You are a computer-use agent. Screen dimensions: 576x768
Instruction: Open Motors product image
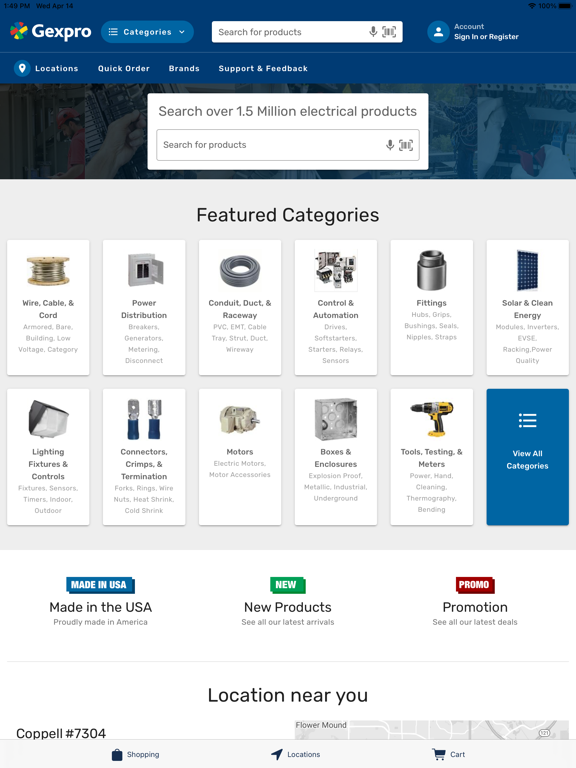240,420
